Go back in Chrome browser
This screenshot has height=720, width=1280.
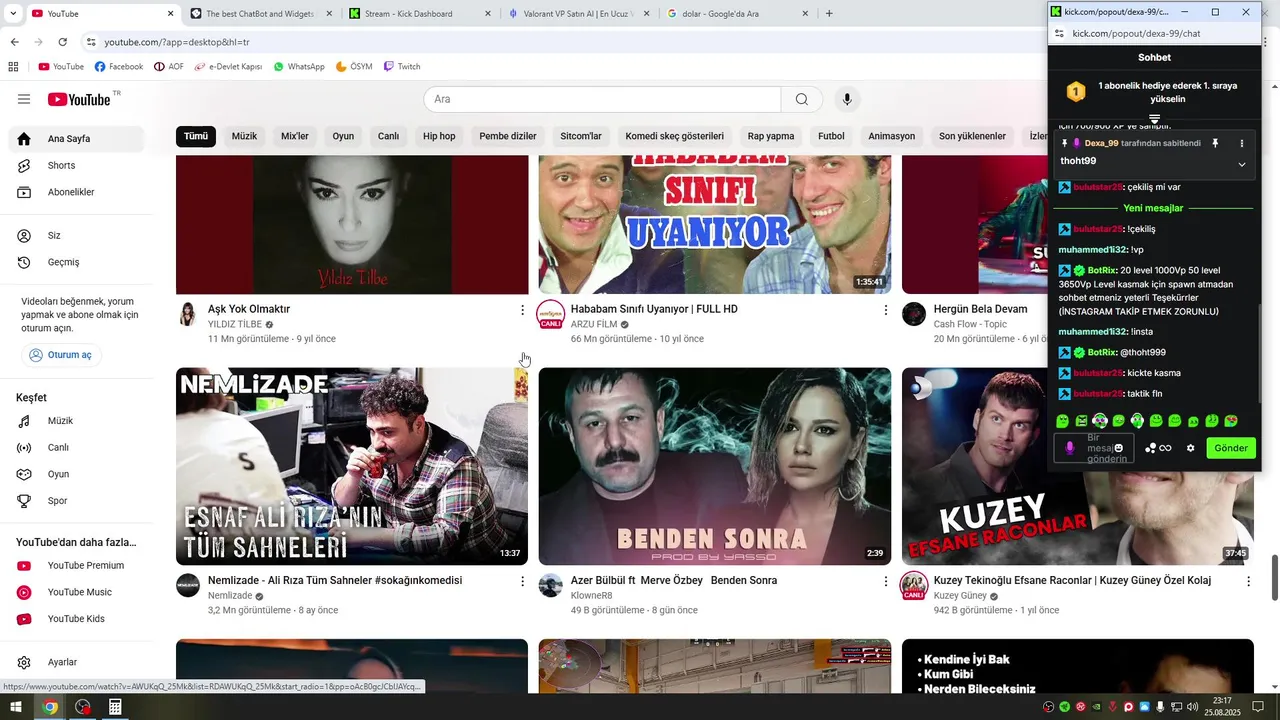(x=14, y=42)
